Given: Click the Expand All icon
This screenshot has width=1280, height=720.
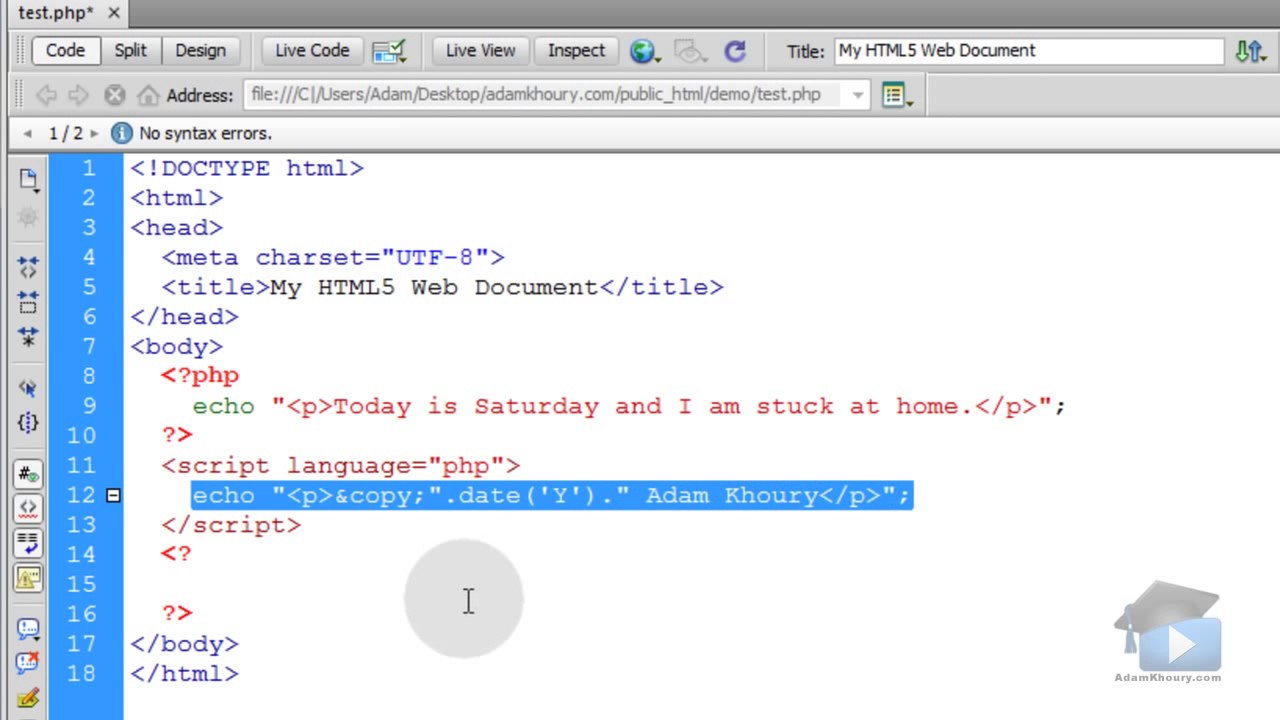Looking at the screenshot, I should tap(28, 336).
